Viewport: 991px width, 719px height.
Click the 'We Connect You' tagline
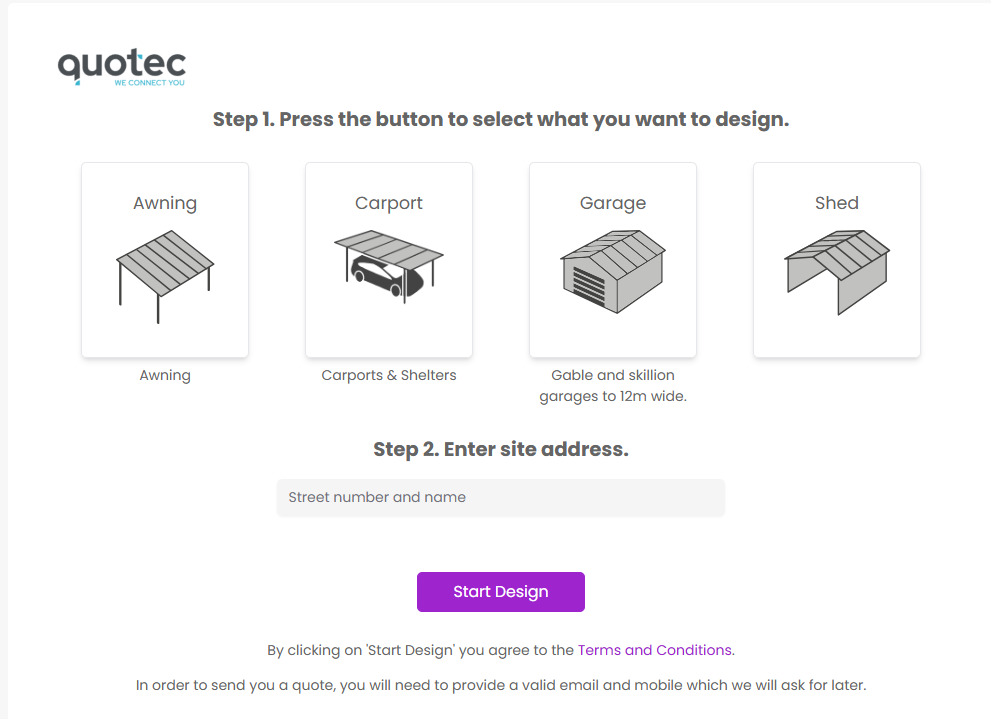pos(150,83)
